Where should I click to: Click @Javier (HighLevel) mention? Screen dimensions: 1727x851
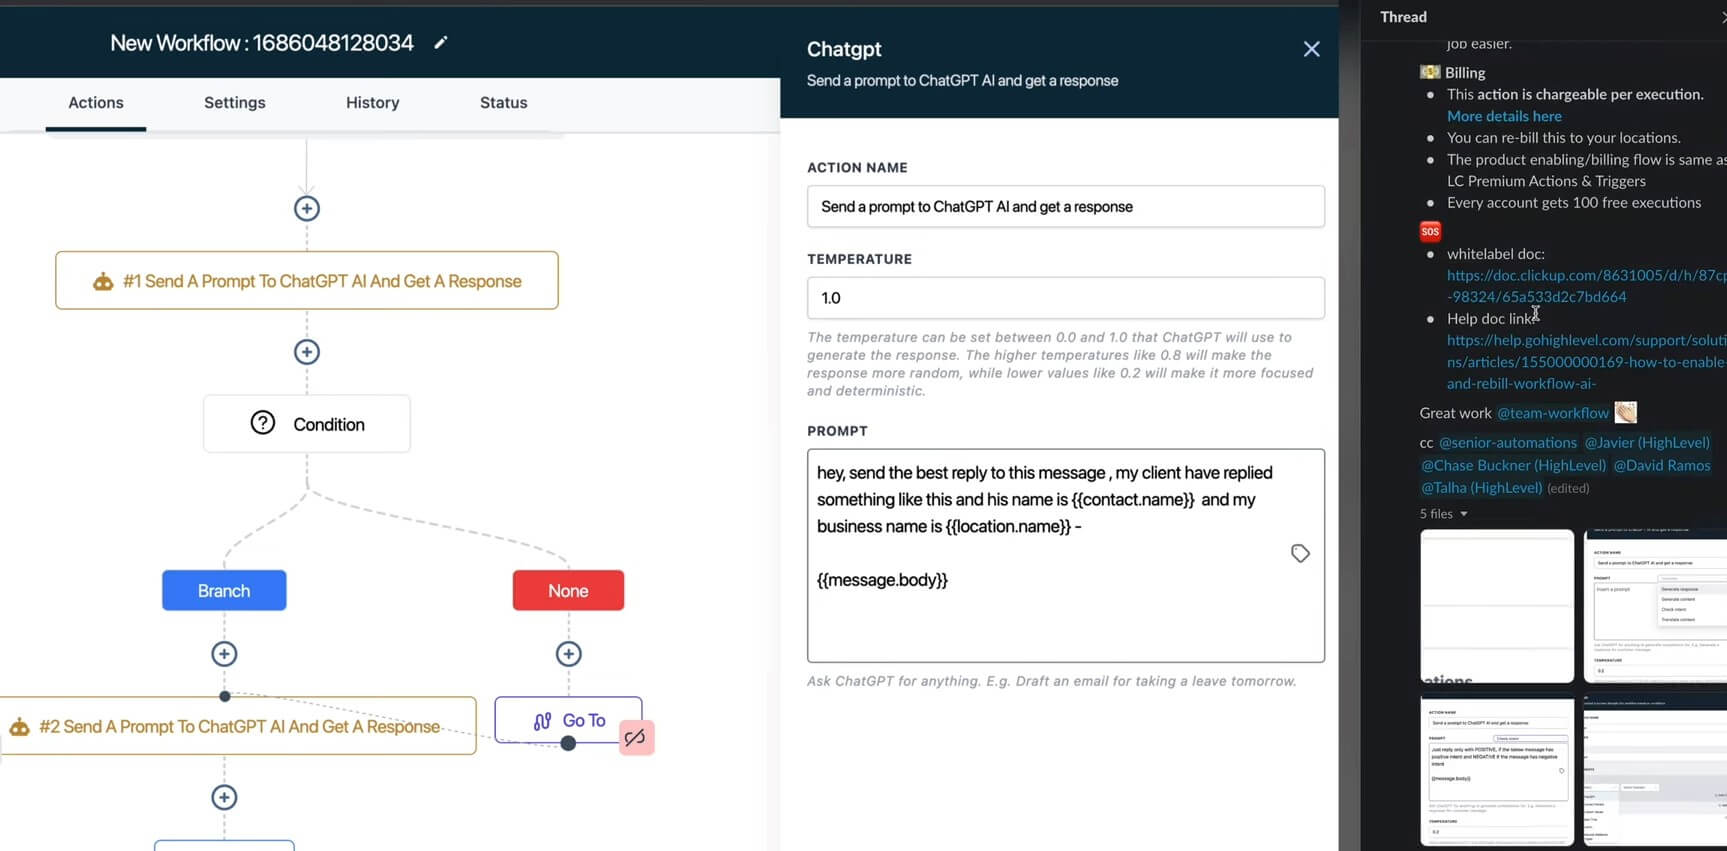tap(1647, 442)
